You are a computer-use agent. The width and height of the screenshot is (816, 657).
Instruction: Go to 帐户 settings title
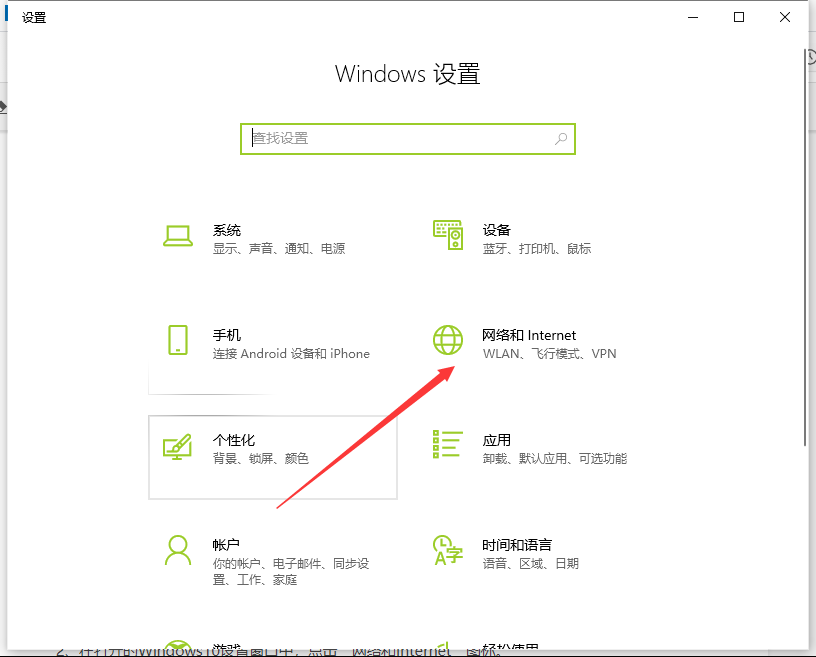click(x=226, y=545)
